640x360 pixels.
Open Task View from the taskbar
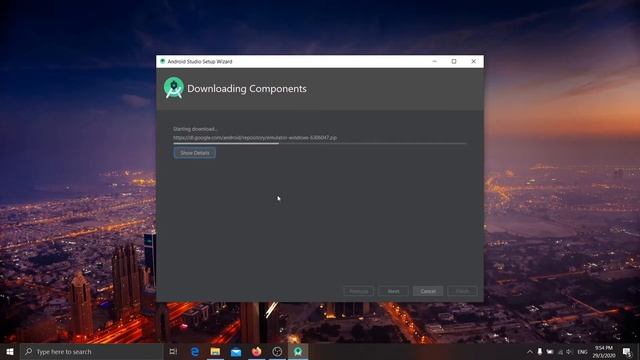tap(173, 351)
